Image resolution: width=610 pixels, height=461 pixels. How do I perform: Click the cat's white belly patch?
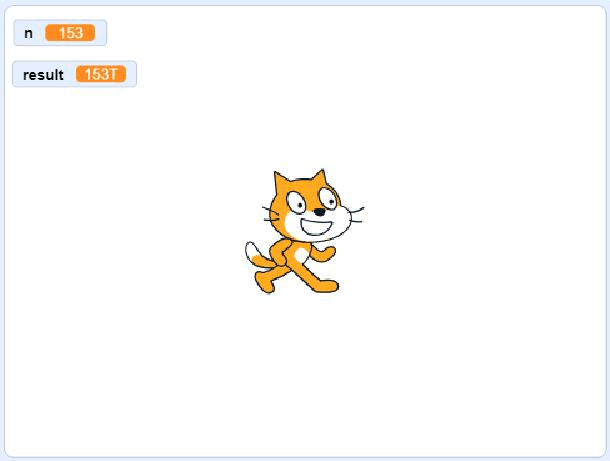pyautogui.click(x=300, y=256)
